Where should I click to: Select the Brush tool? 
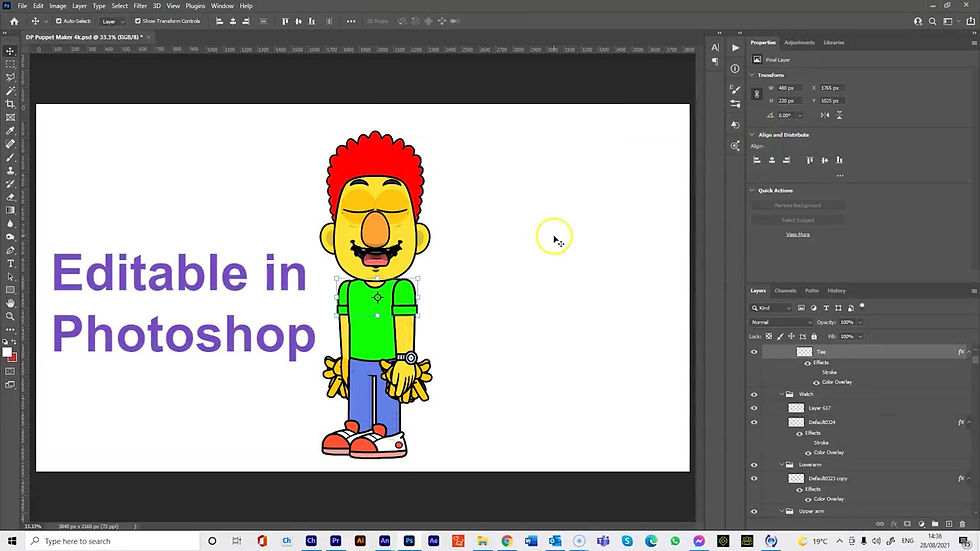(x=10, y=157)
